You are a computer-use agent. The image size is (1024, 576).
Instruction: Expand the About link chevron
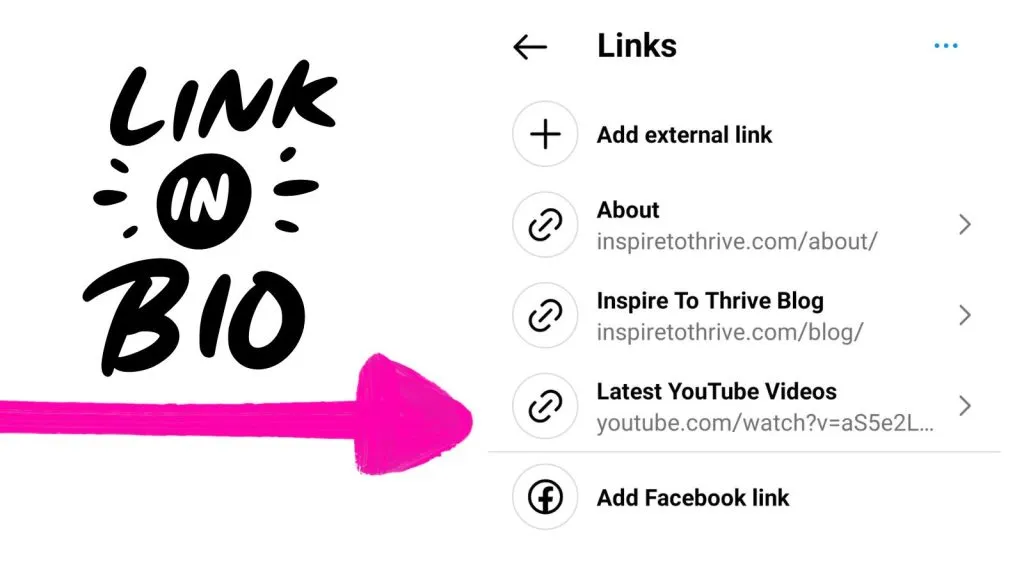[x=965, y=225]
